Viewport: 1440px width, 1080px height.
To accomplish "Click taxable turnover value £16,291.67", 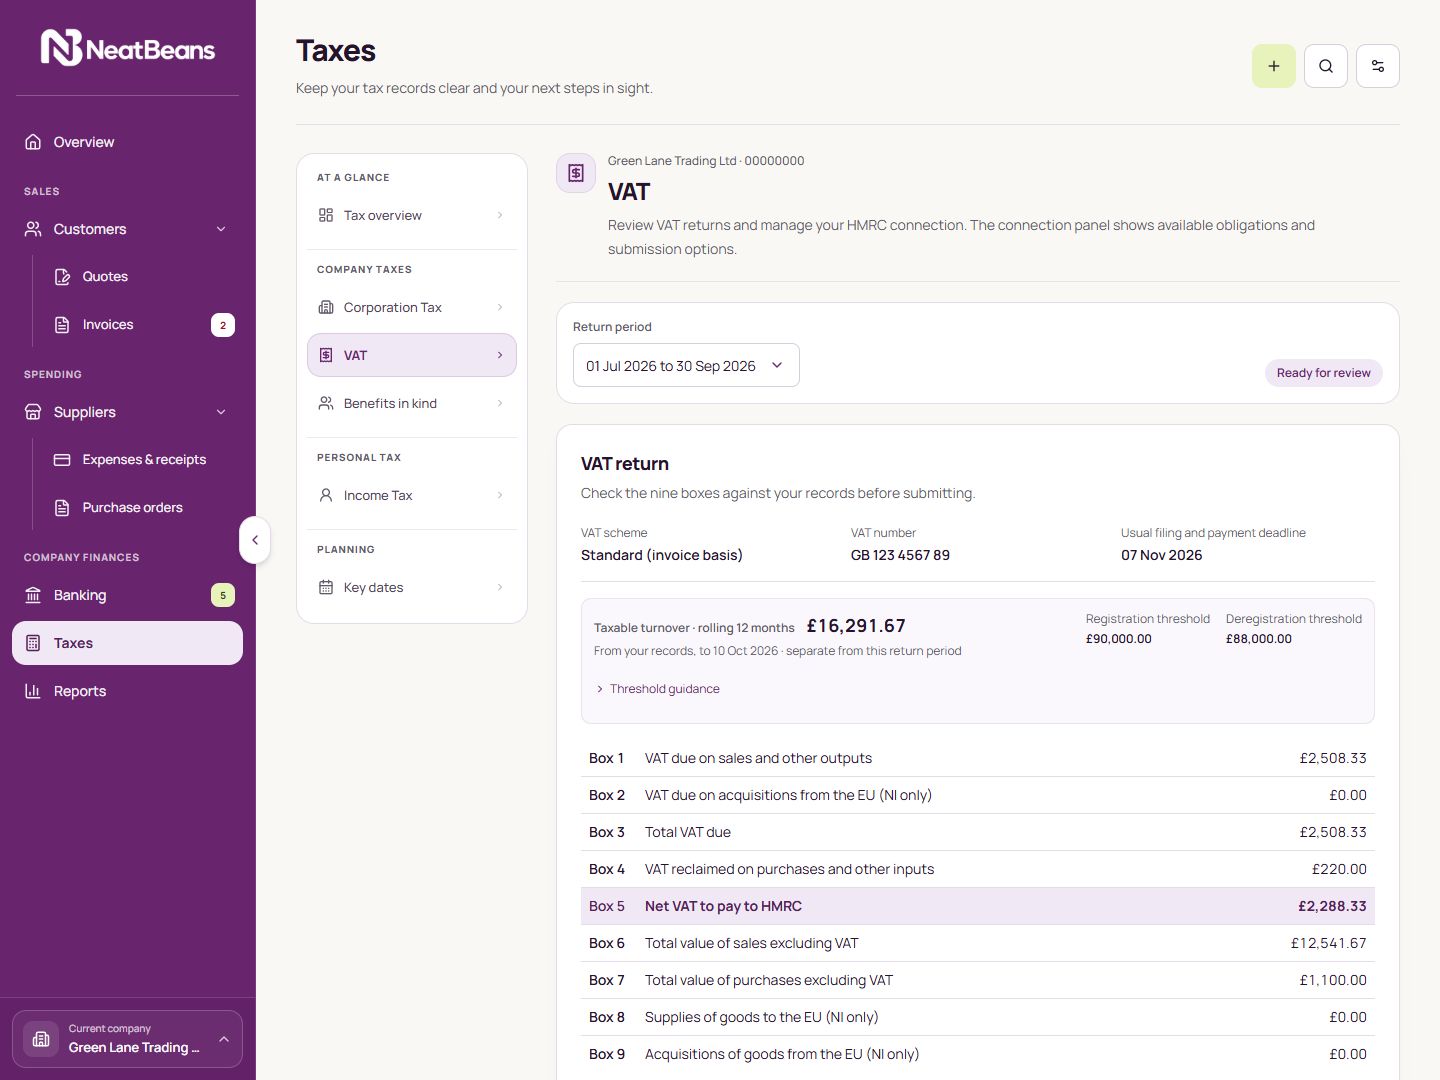I will tap(856, 626).
